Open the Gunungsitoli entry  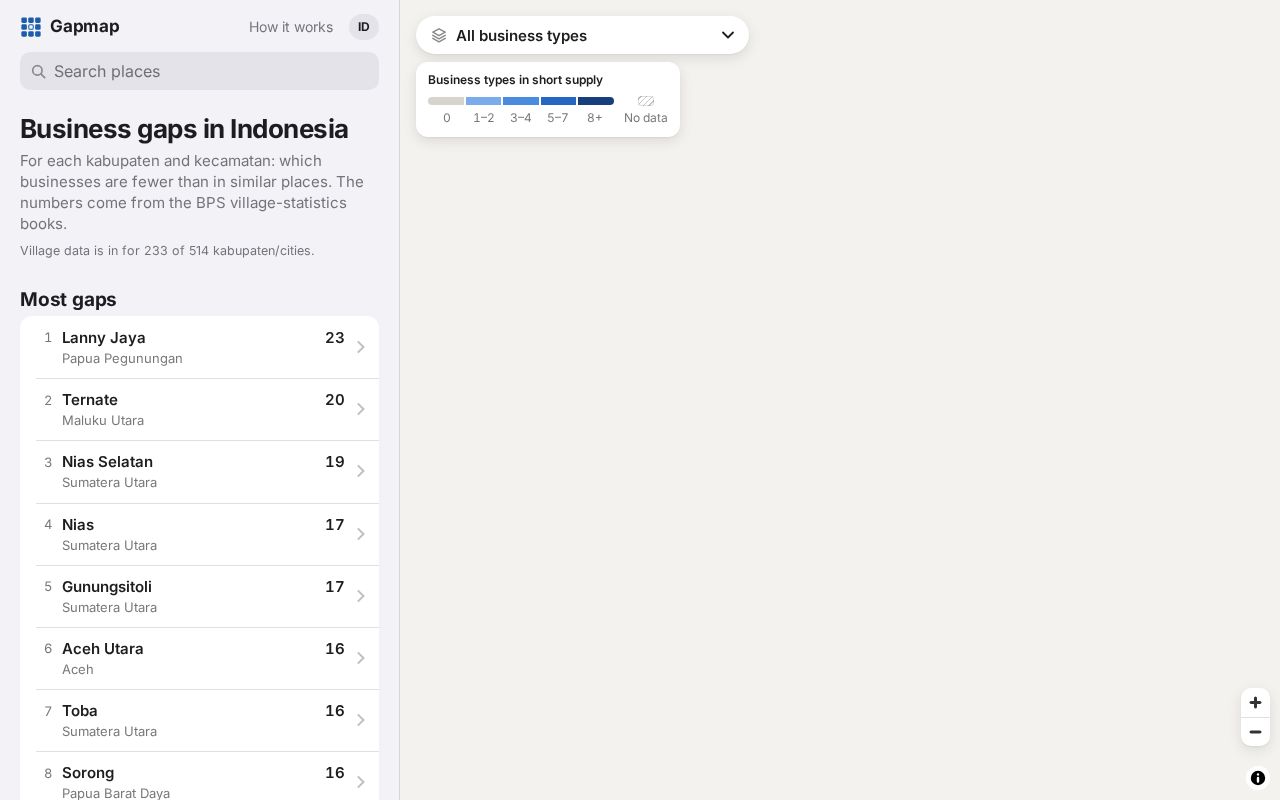tap(199, 596)
